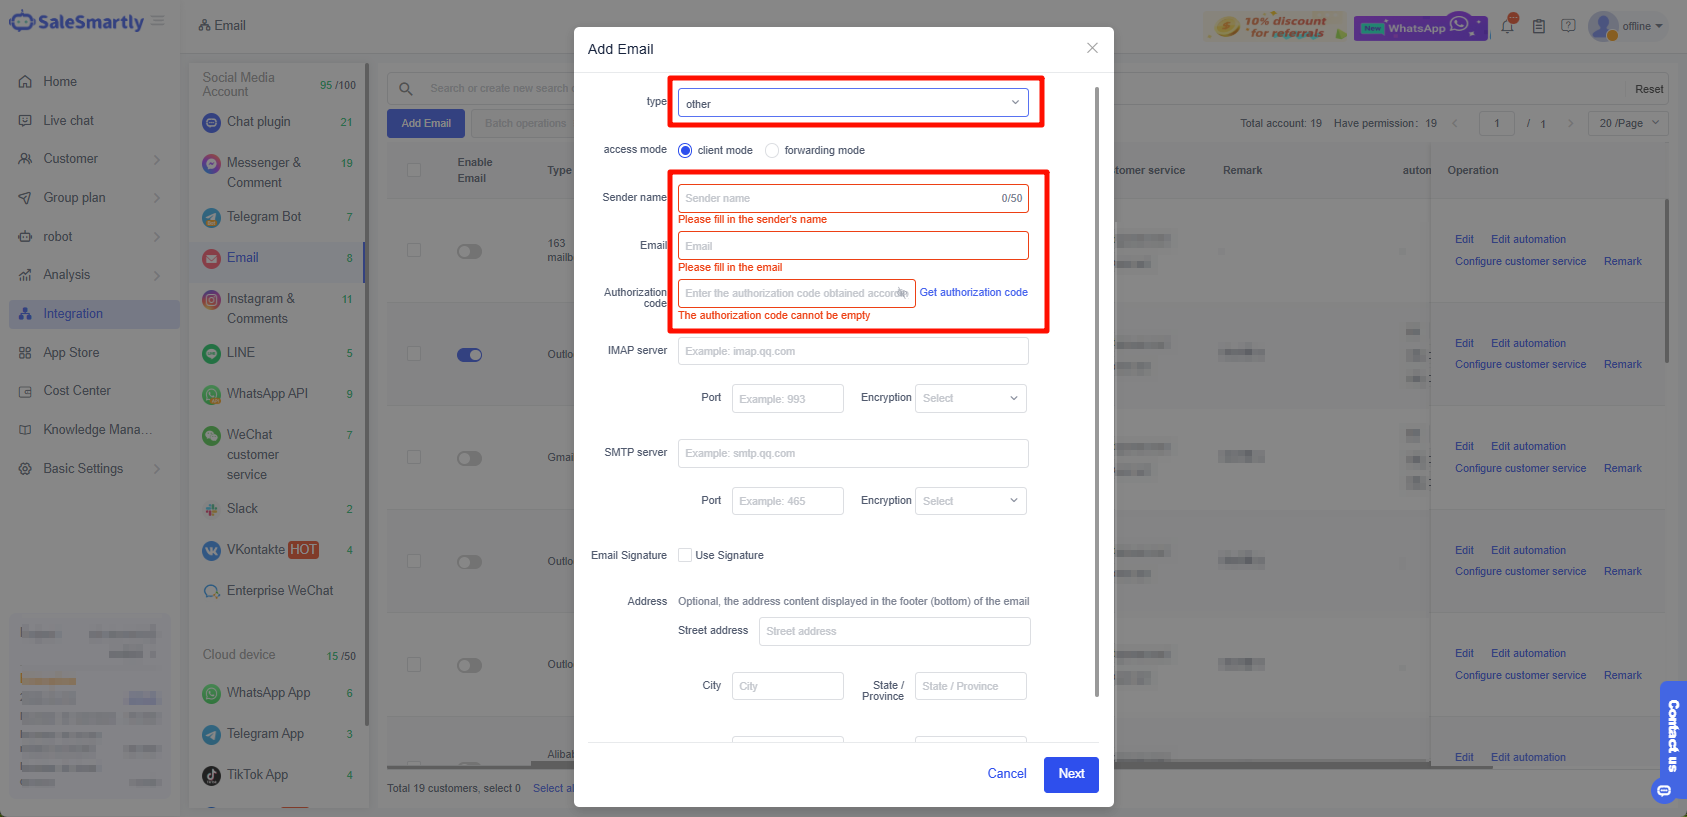Click Get authorization code link
Screen dimensions: 1687x817
973,292
